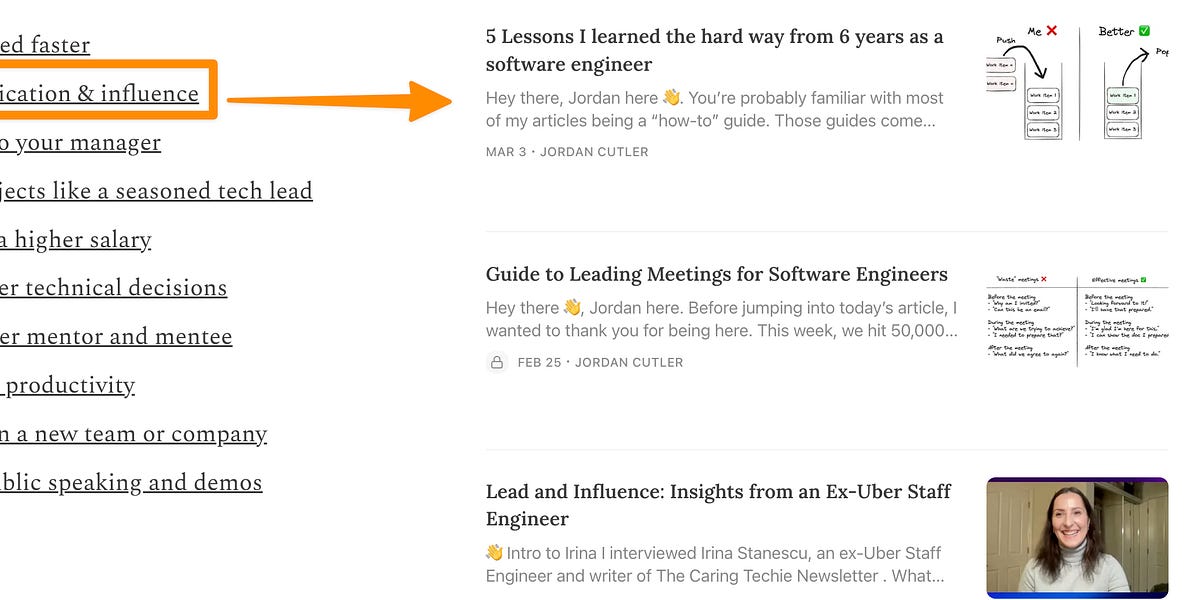This screenshot has width=1200, height=600.
Task: Open the 'mentor and mentee' topic link
Action: click(x=116, y=336)
